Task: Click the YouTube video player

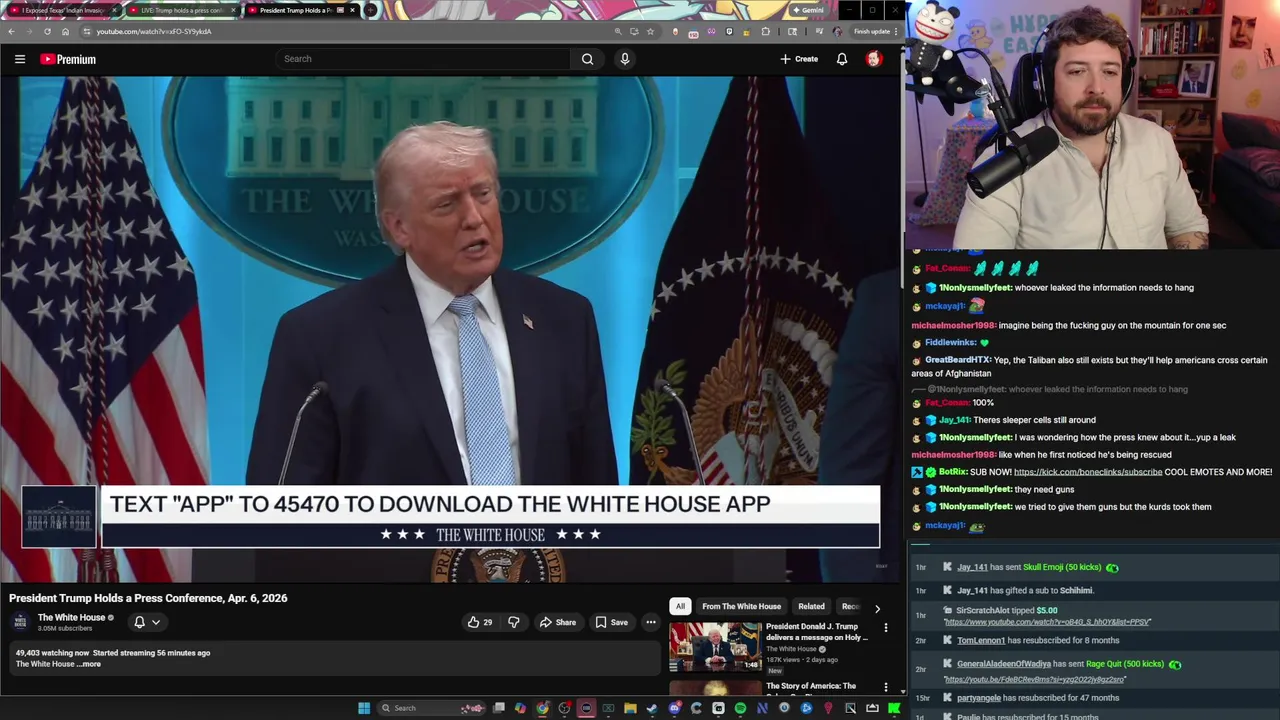Action: (x=450, y=329)
